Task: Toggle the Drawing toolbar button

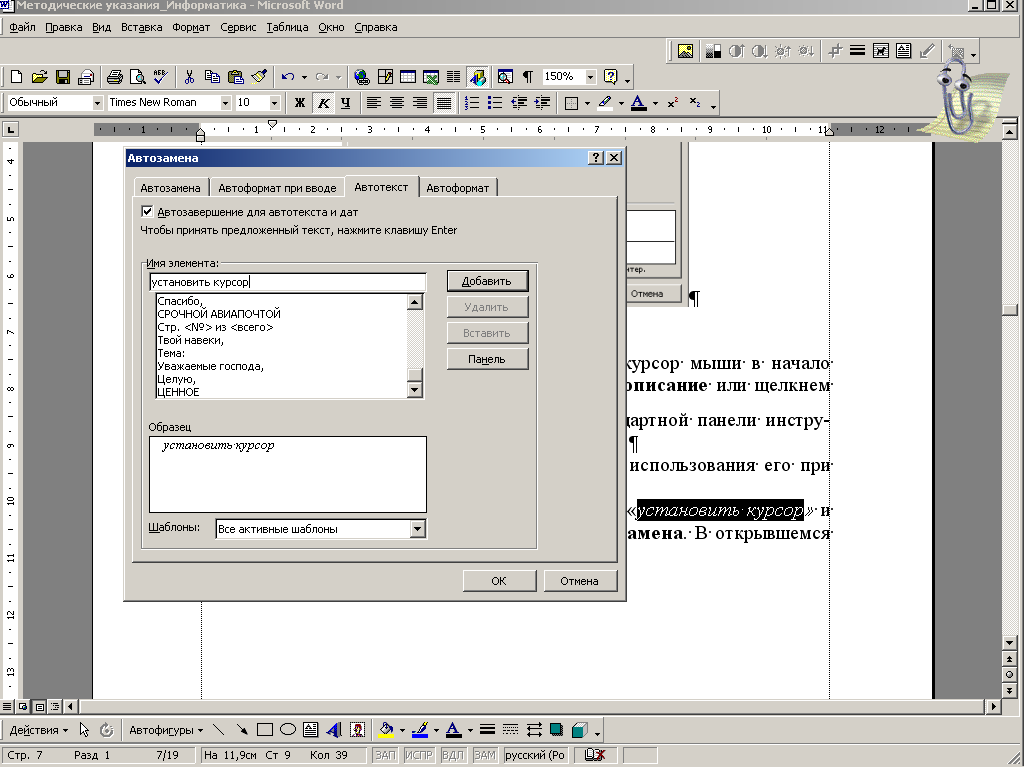Action: coord(477,77)
